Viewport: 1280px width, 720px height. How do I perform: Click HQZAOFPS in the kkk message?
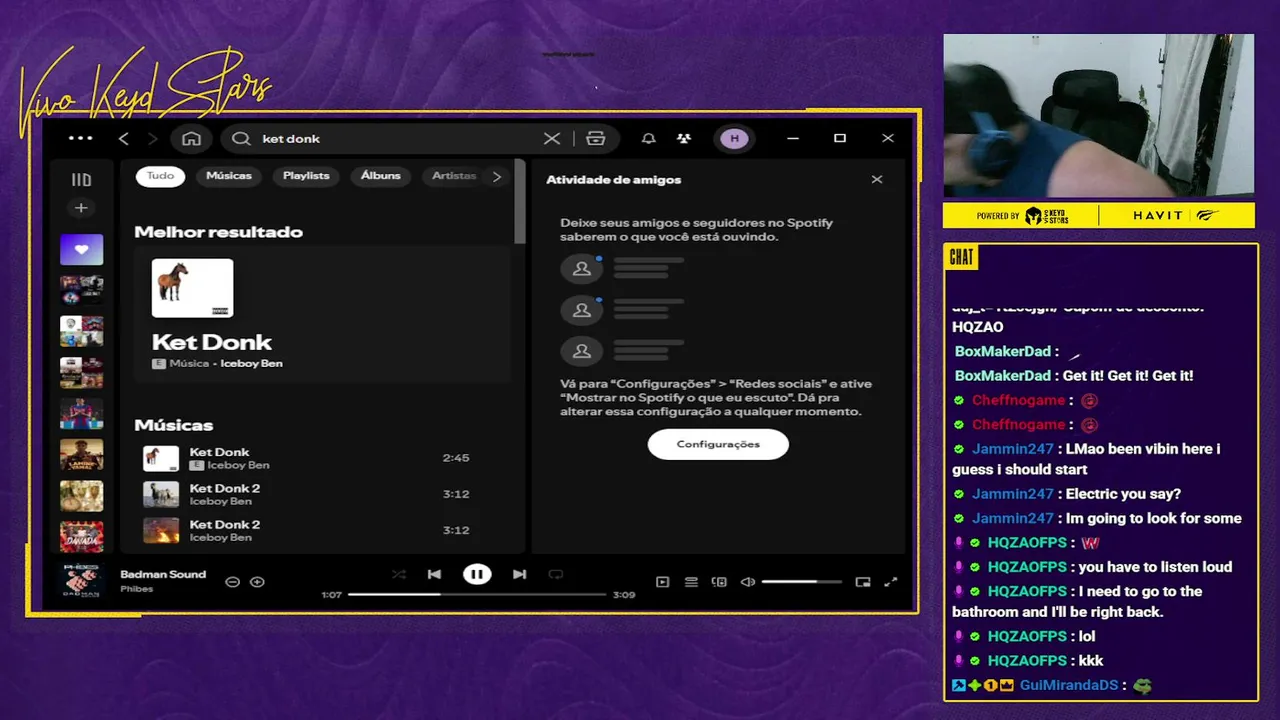(1027, 661)
